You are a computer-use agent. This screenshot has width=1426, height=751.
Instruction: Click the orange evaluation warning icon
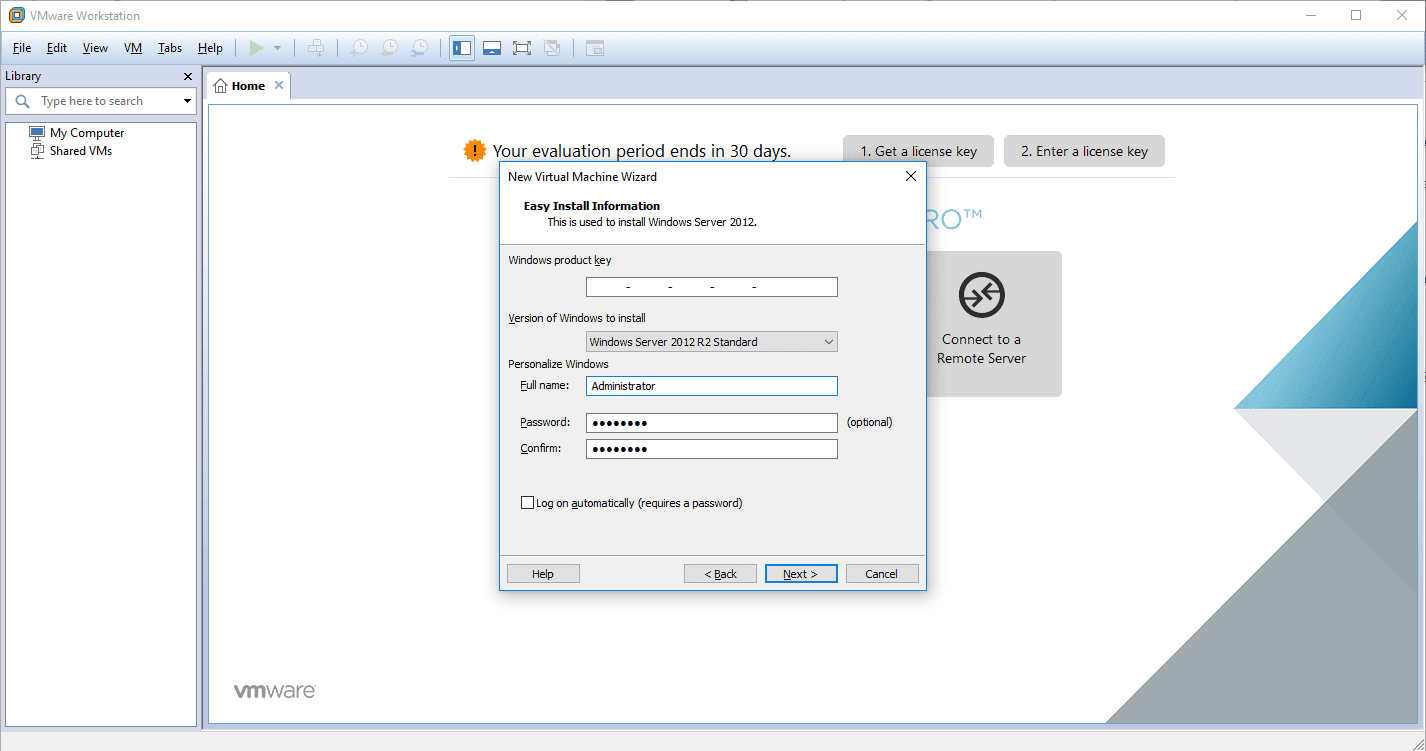click(x=474, y=151)
